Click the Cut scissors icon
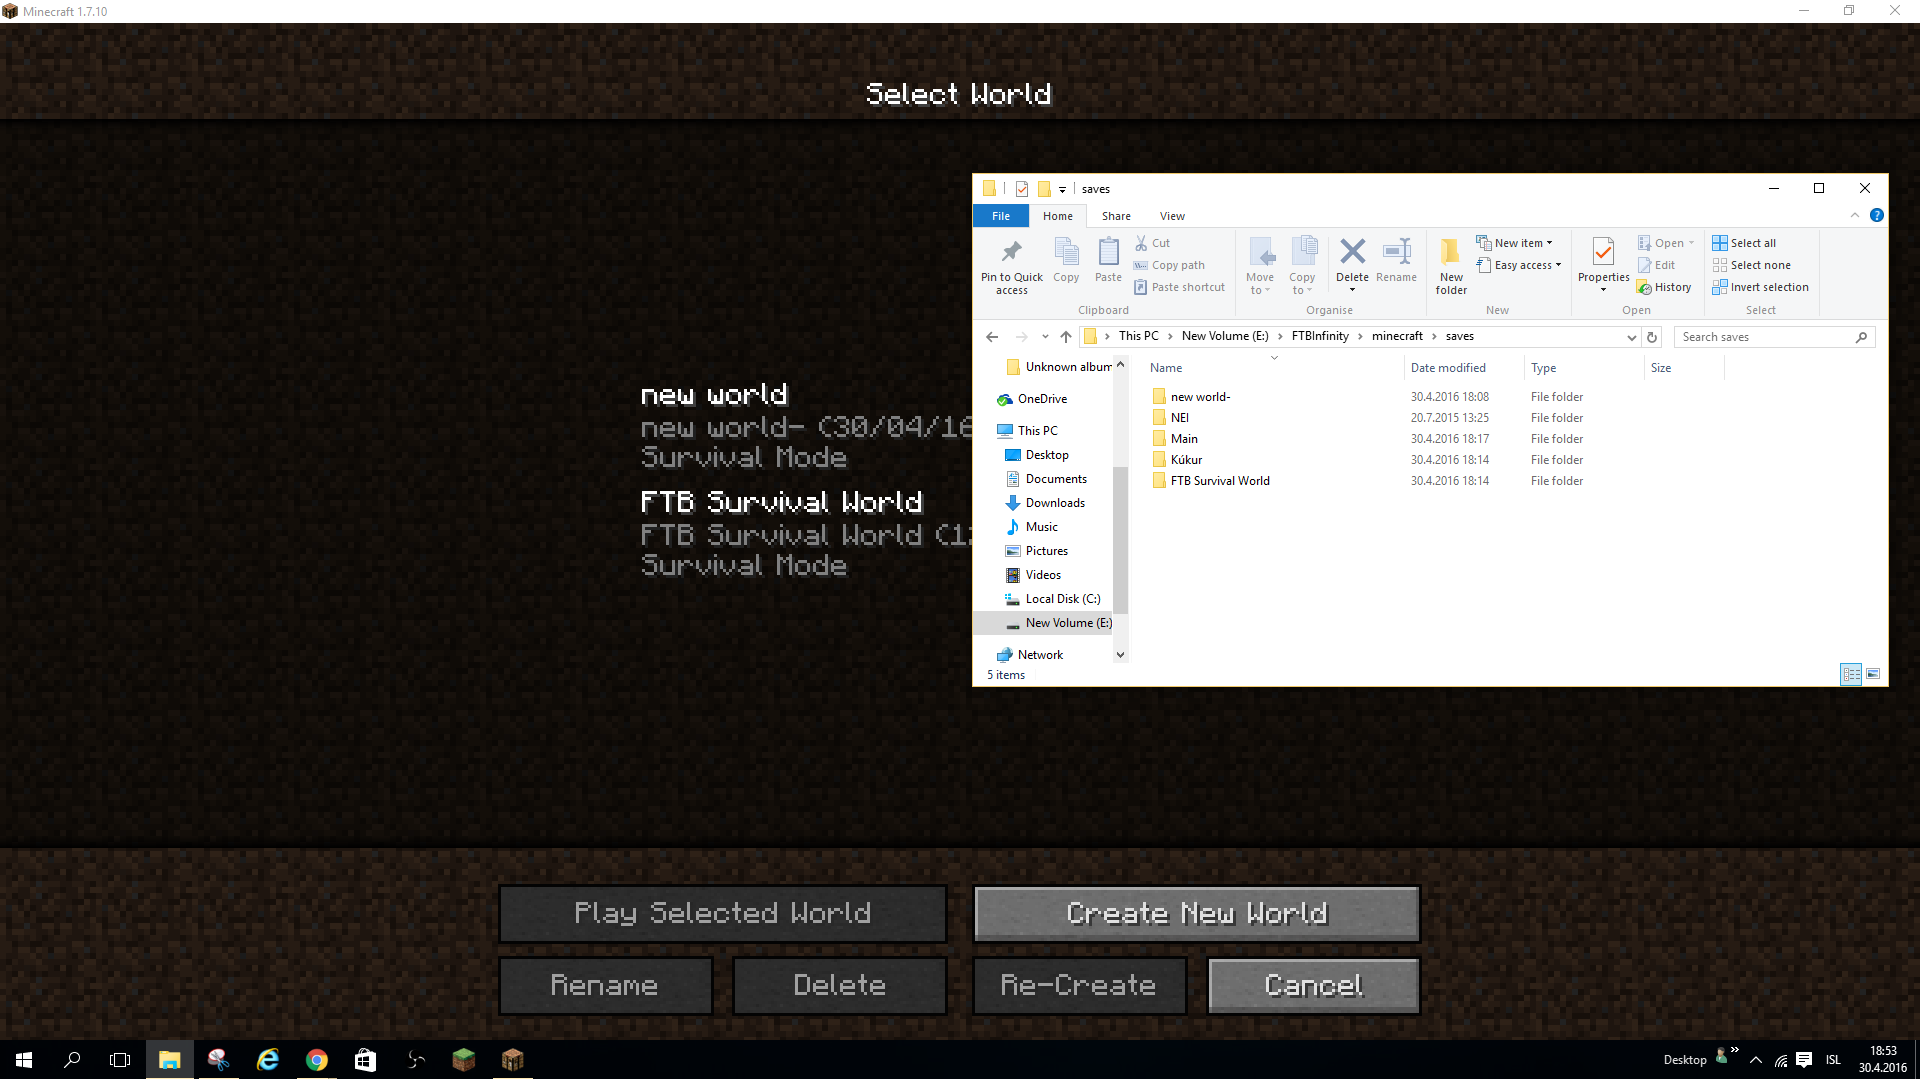This screenshot has height=1079, width=1920. [x=1141, y=243]
